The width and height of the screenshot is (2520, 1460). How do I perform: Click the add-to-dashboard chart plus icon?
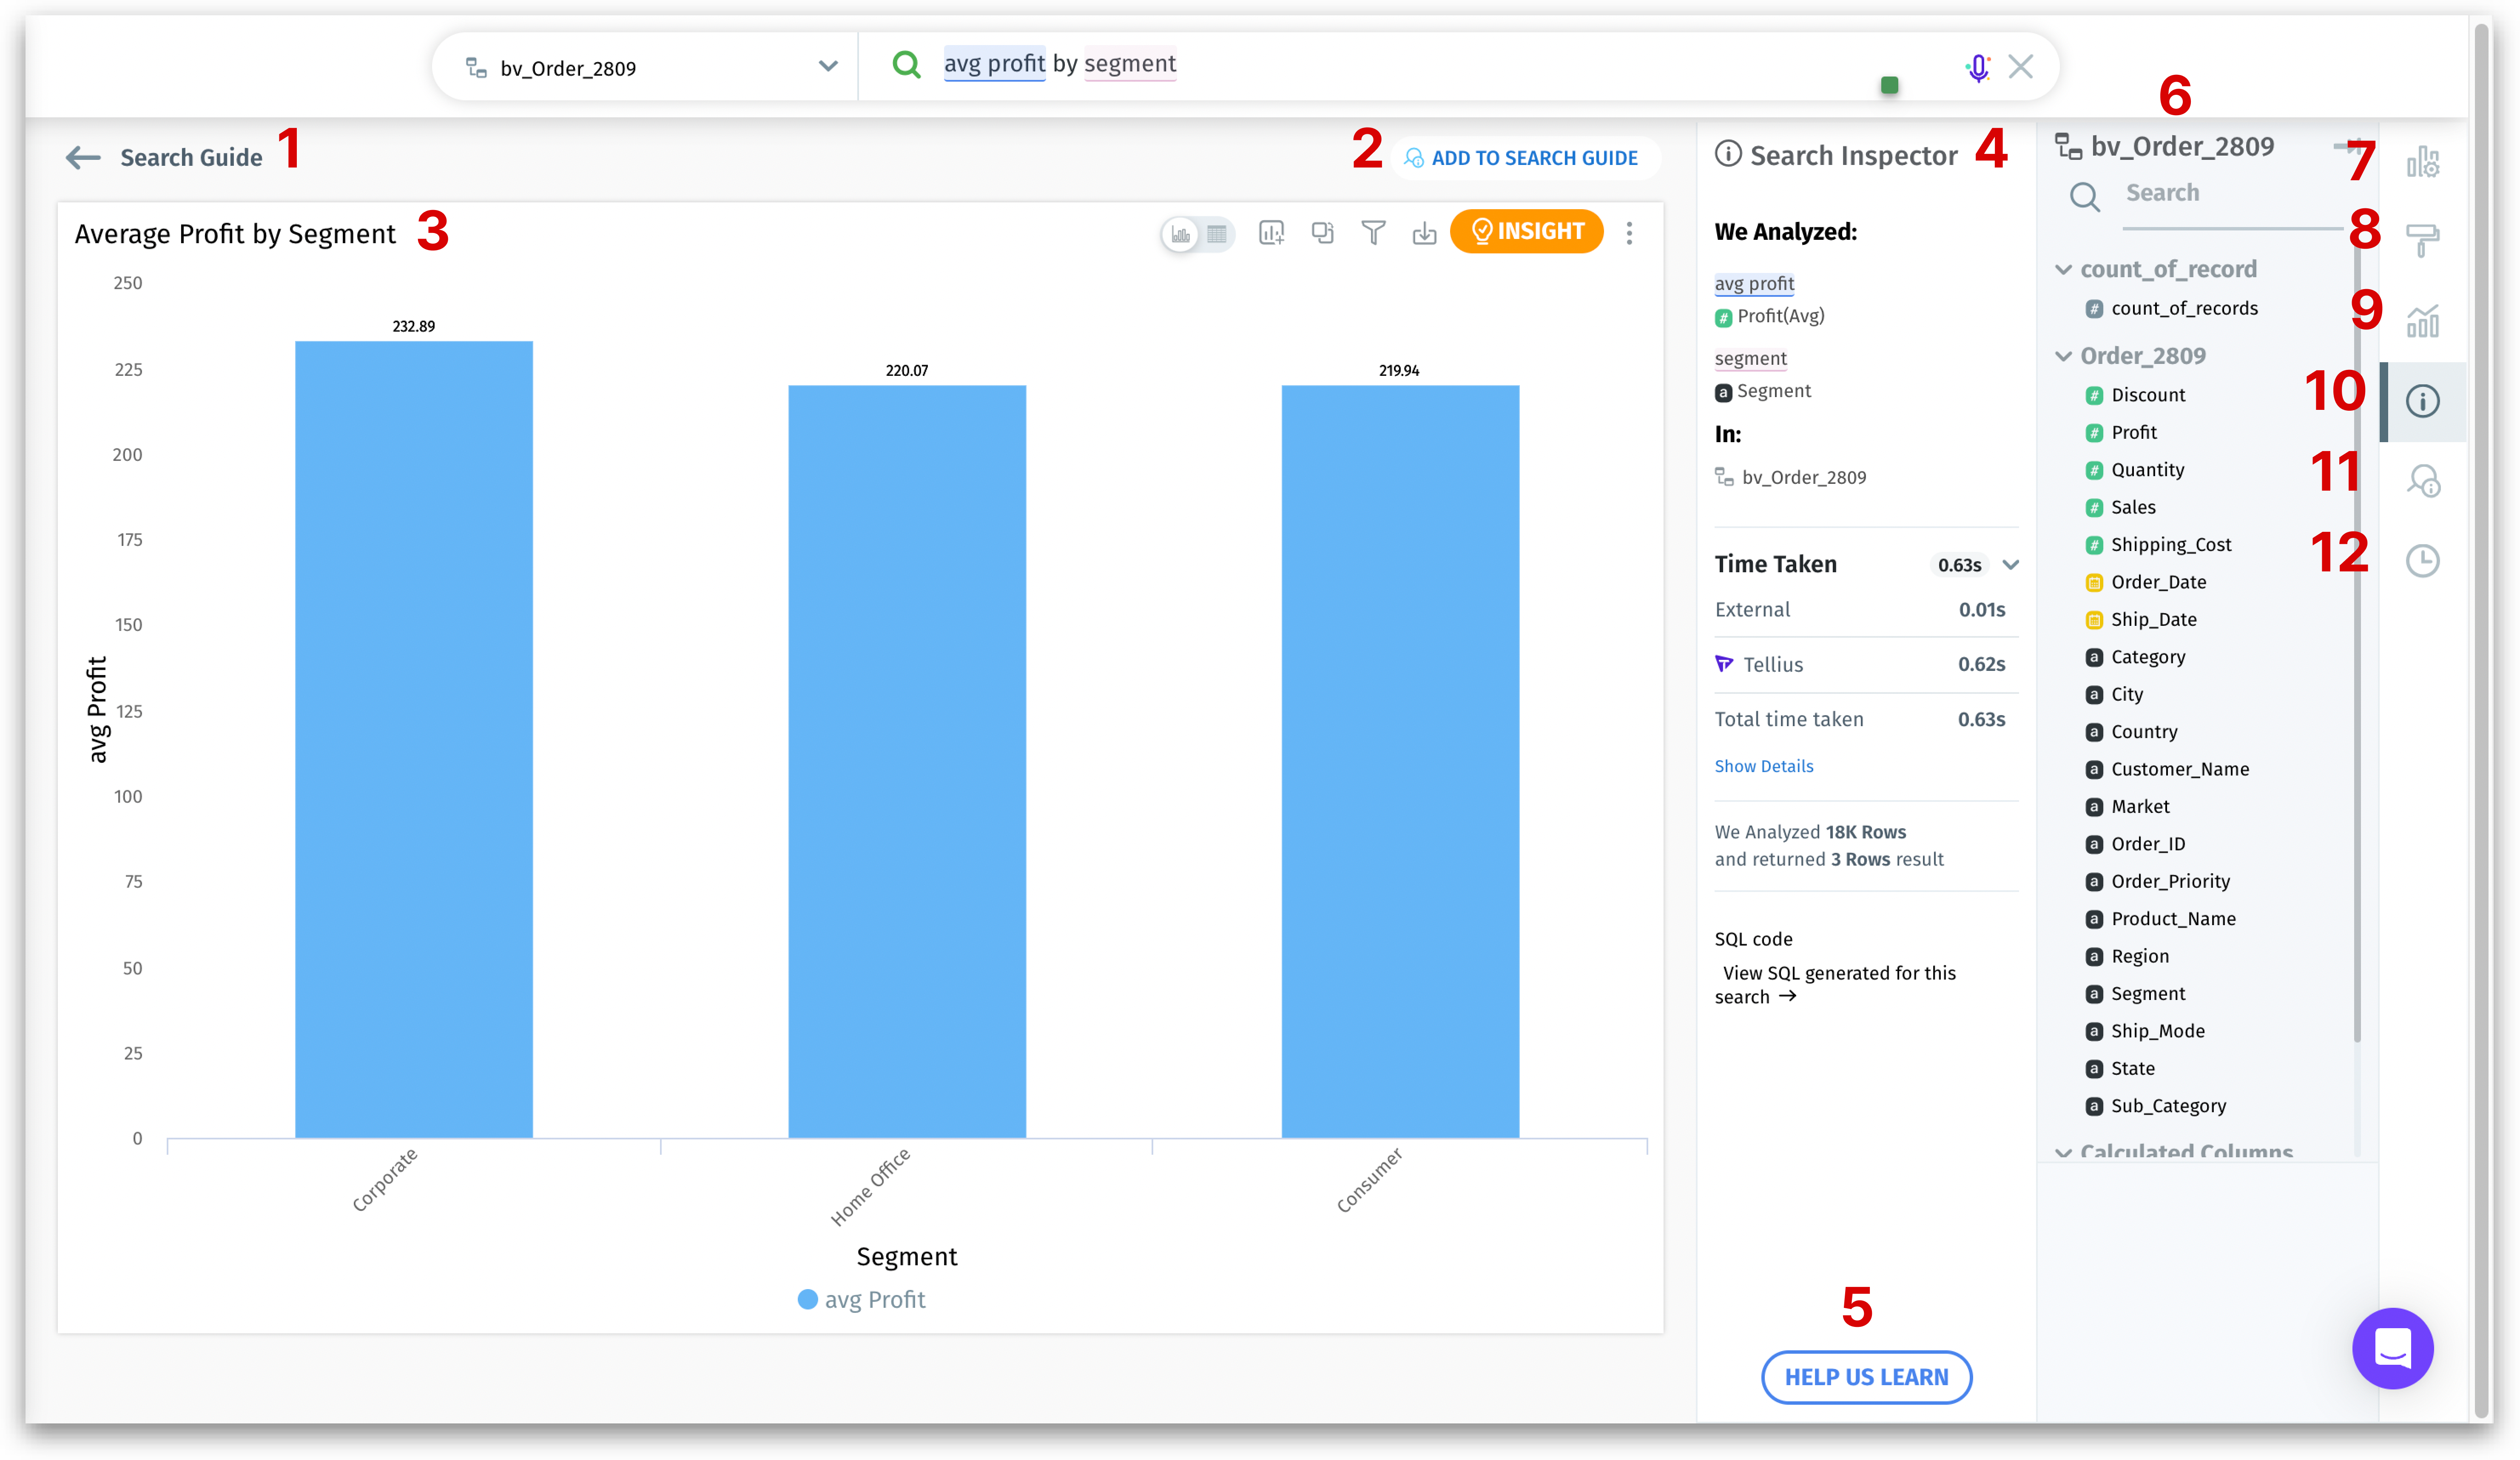point(1271,233)
